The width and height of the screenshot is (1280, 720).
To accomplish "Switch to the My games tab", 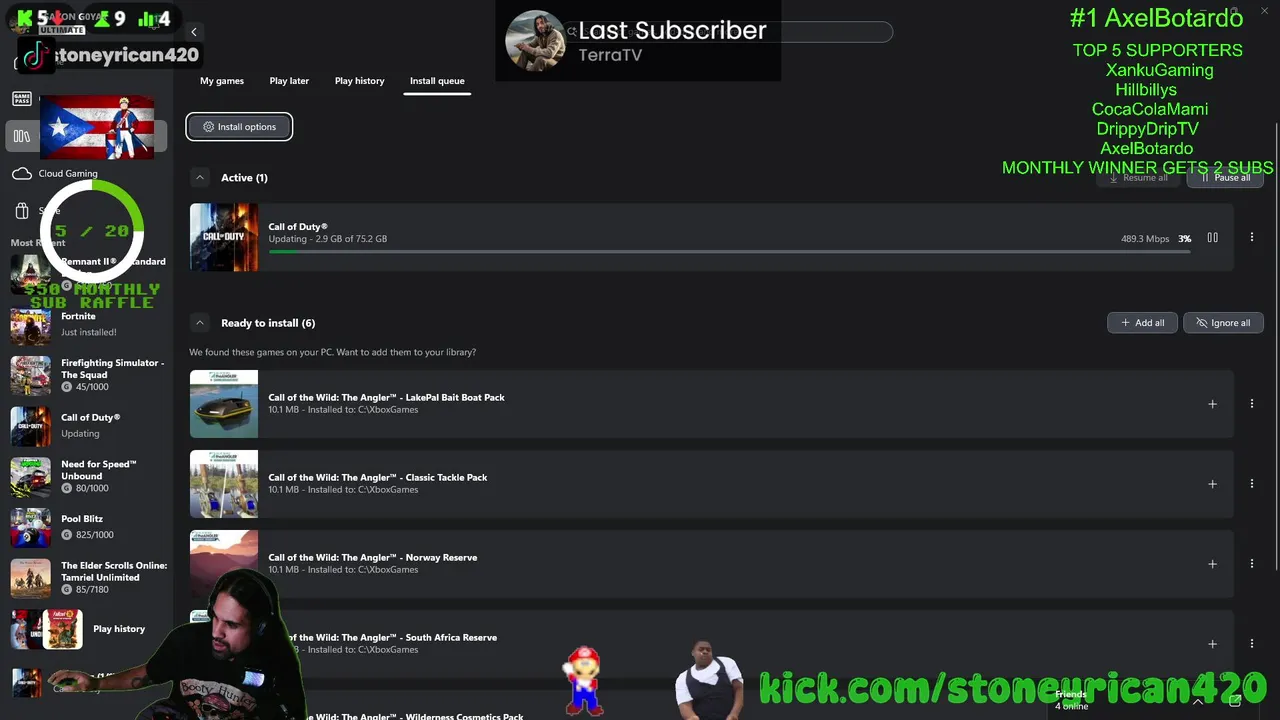I will (x=222, y=81).
